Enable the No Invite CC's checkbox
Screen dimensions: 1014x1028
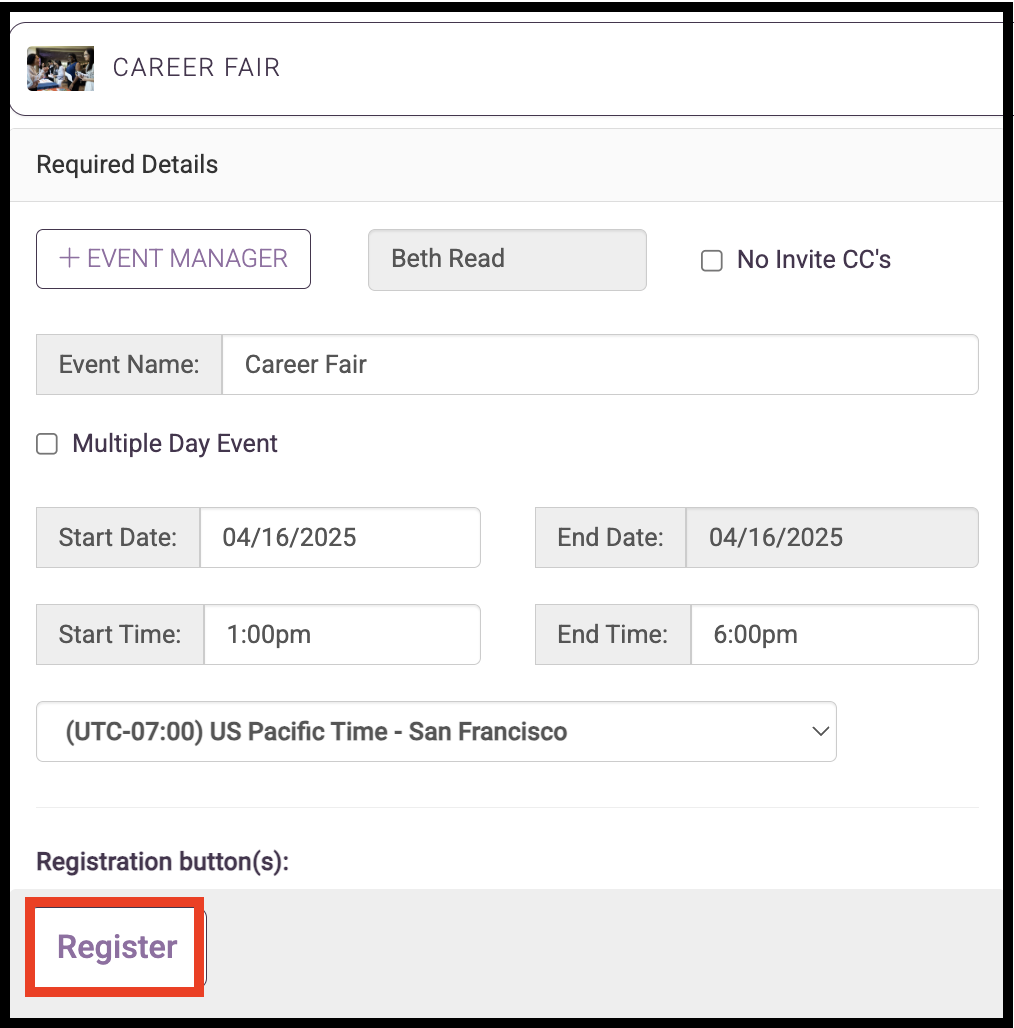tap(712, 260)
